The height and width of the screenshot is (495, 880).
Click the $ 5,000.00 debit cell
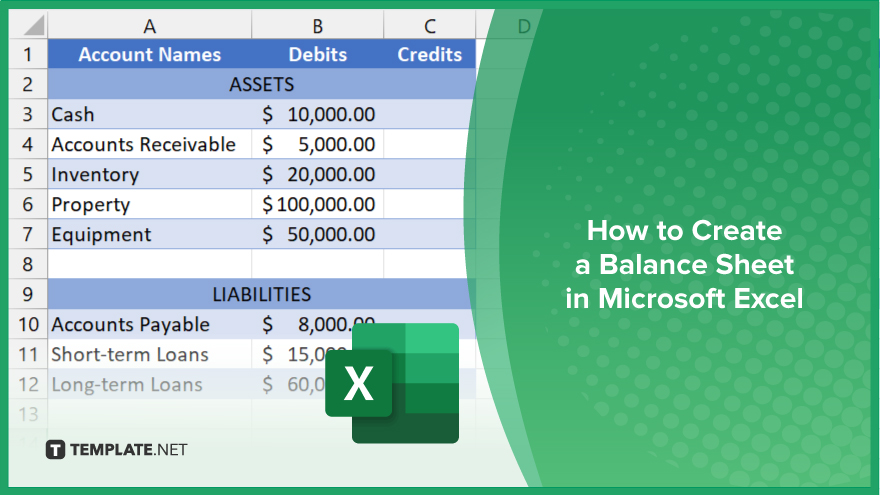click(x=318, y=144)
